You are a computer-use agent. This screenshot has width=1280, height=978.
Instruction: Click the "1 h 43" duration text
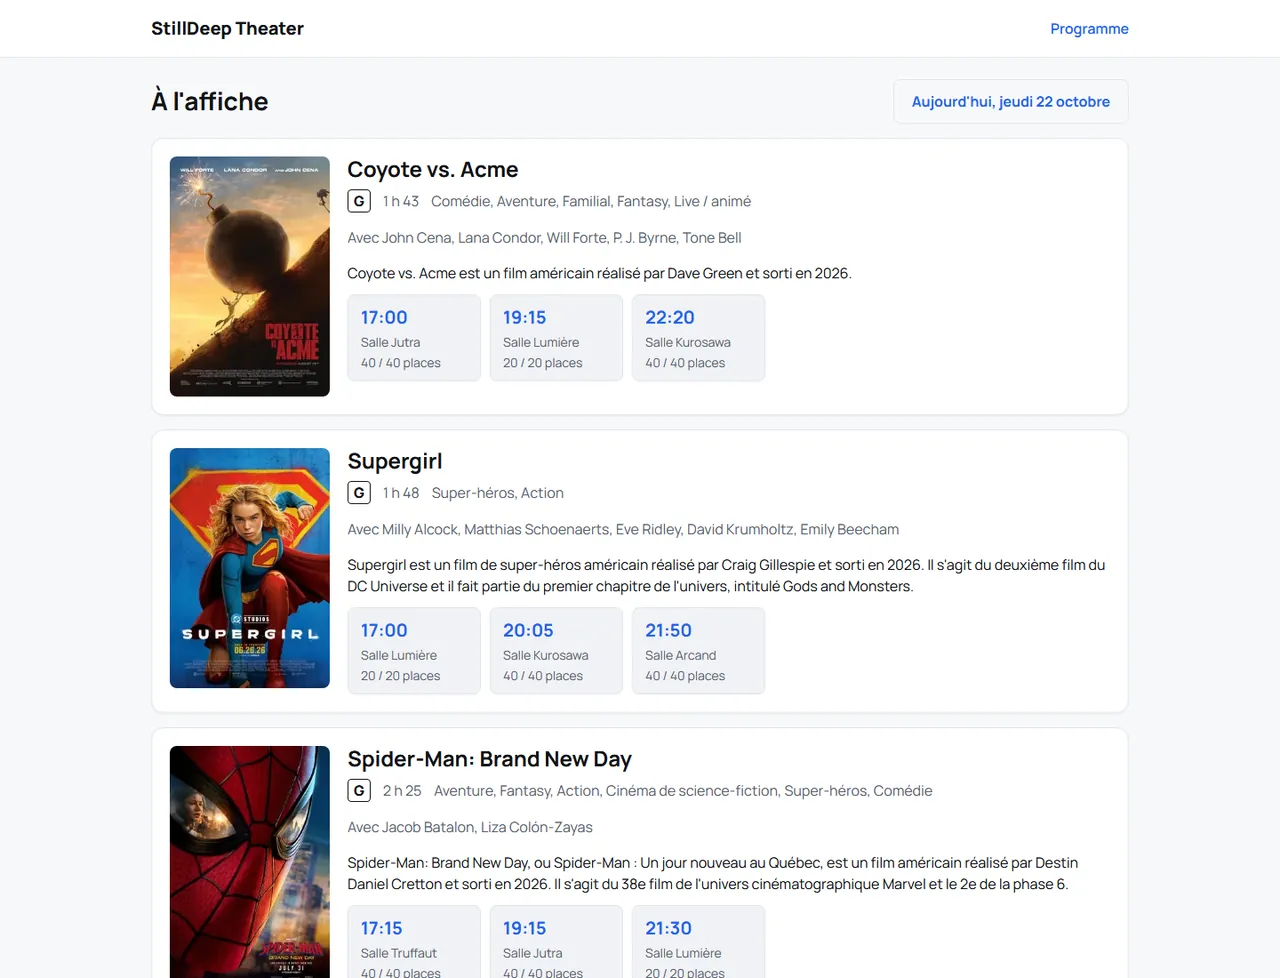(401, 201)
